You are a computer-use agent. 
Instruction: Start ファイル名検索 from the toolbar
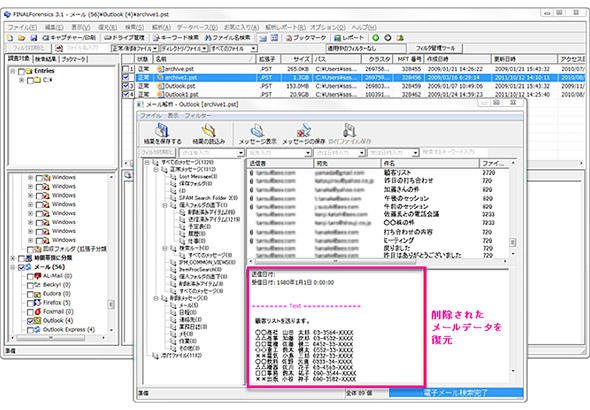(x=228, y=38)
